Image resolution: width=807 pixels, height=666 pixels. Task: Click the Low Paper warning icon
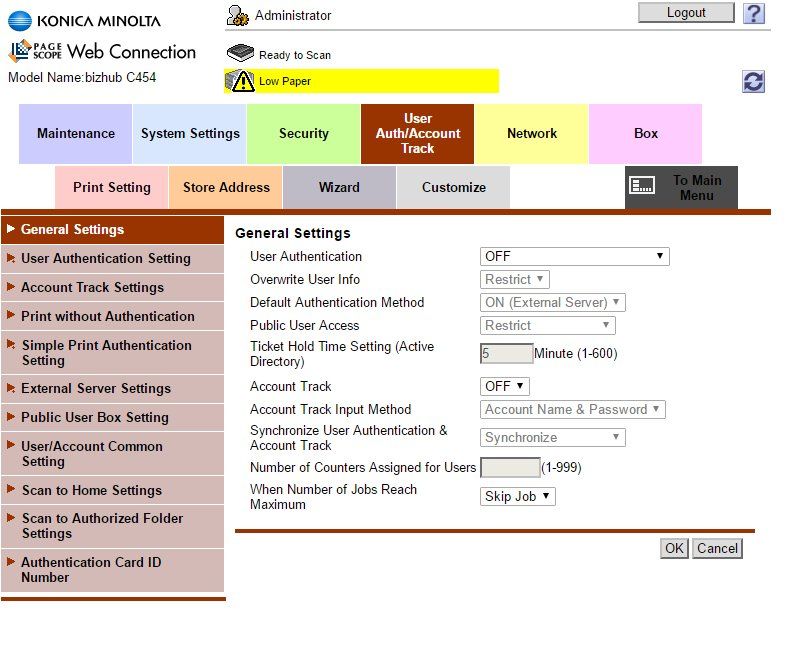click(x=240, y=81)
